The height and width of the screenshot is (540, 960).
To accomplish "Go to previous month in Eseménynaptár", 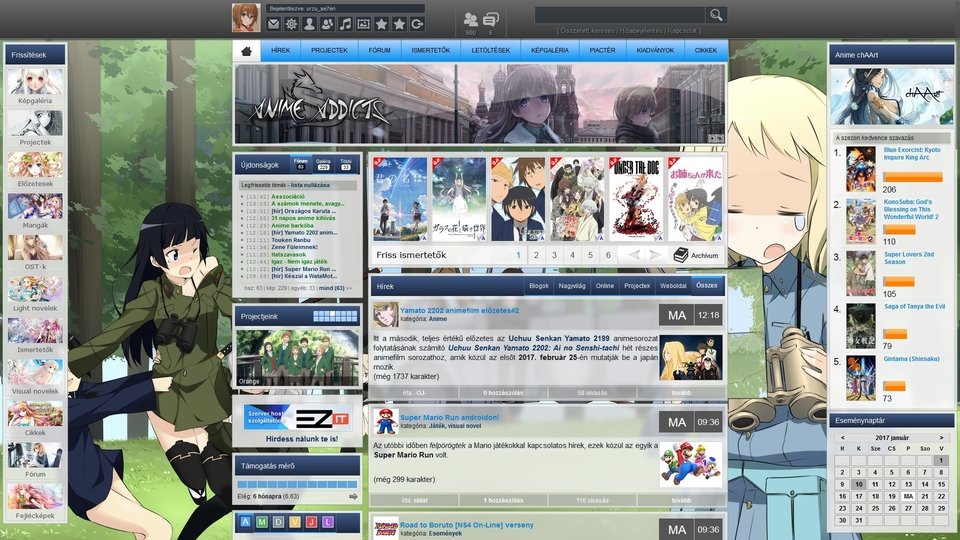I will point(842,438).
